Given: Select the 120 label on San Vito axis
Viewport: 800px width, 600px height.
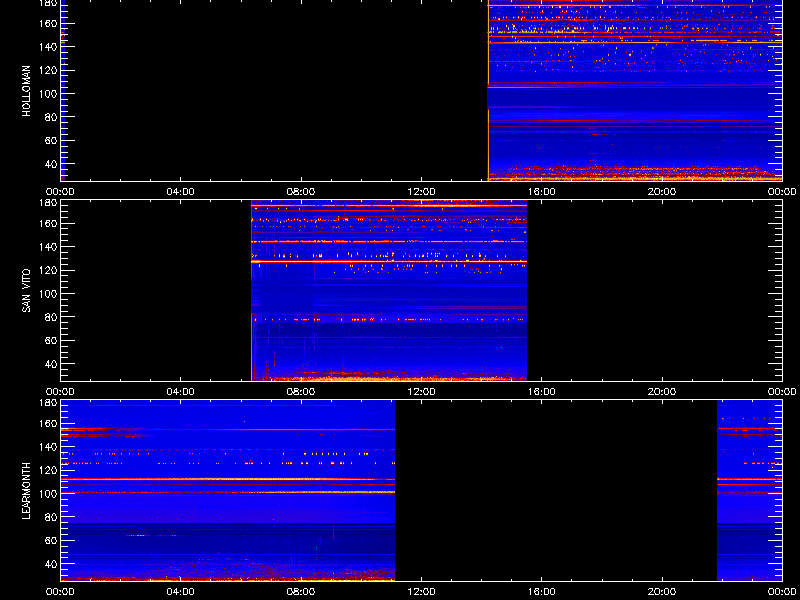Looking at the screenshot, I should 48,270.
